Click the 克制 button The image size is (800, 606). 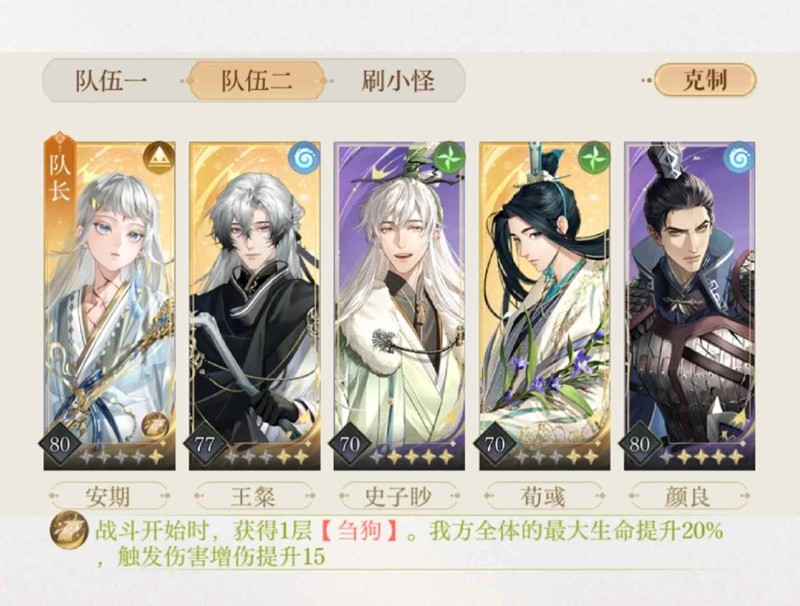tap(705, 80)
